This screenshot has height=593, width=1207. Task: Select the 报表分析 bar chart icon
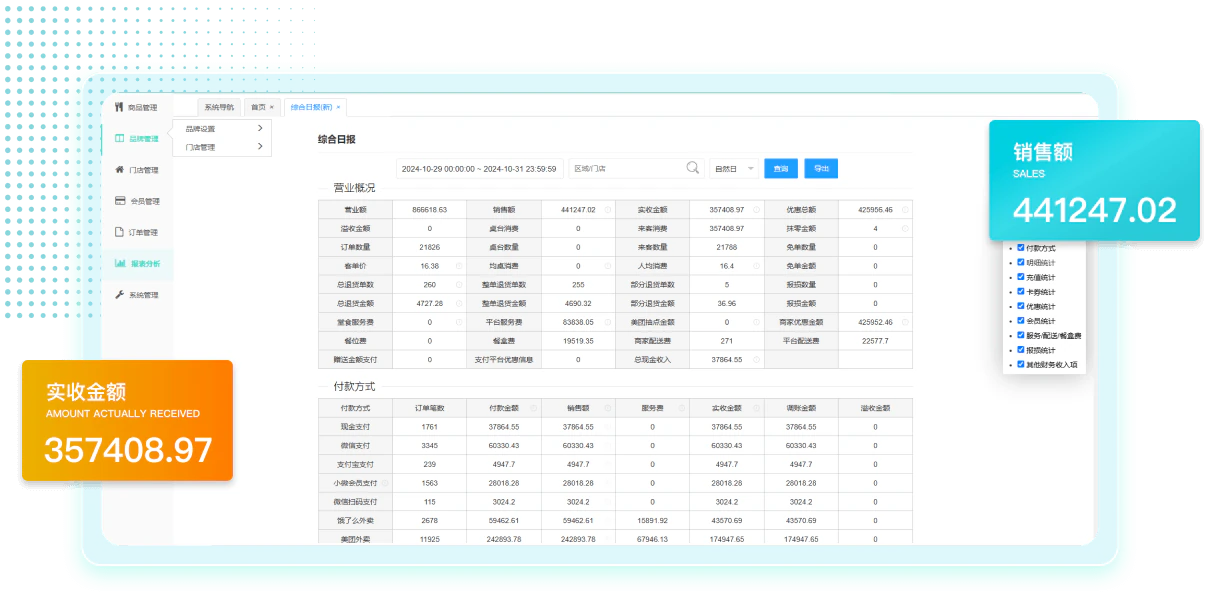[120, 264]
